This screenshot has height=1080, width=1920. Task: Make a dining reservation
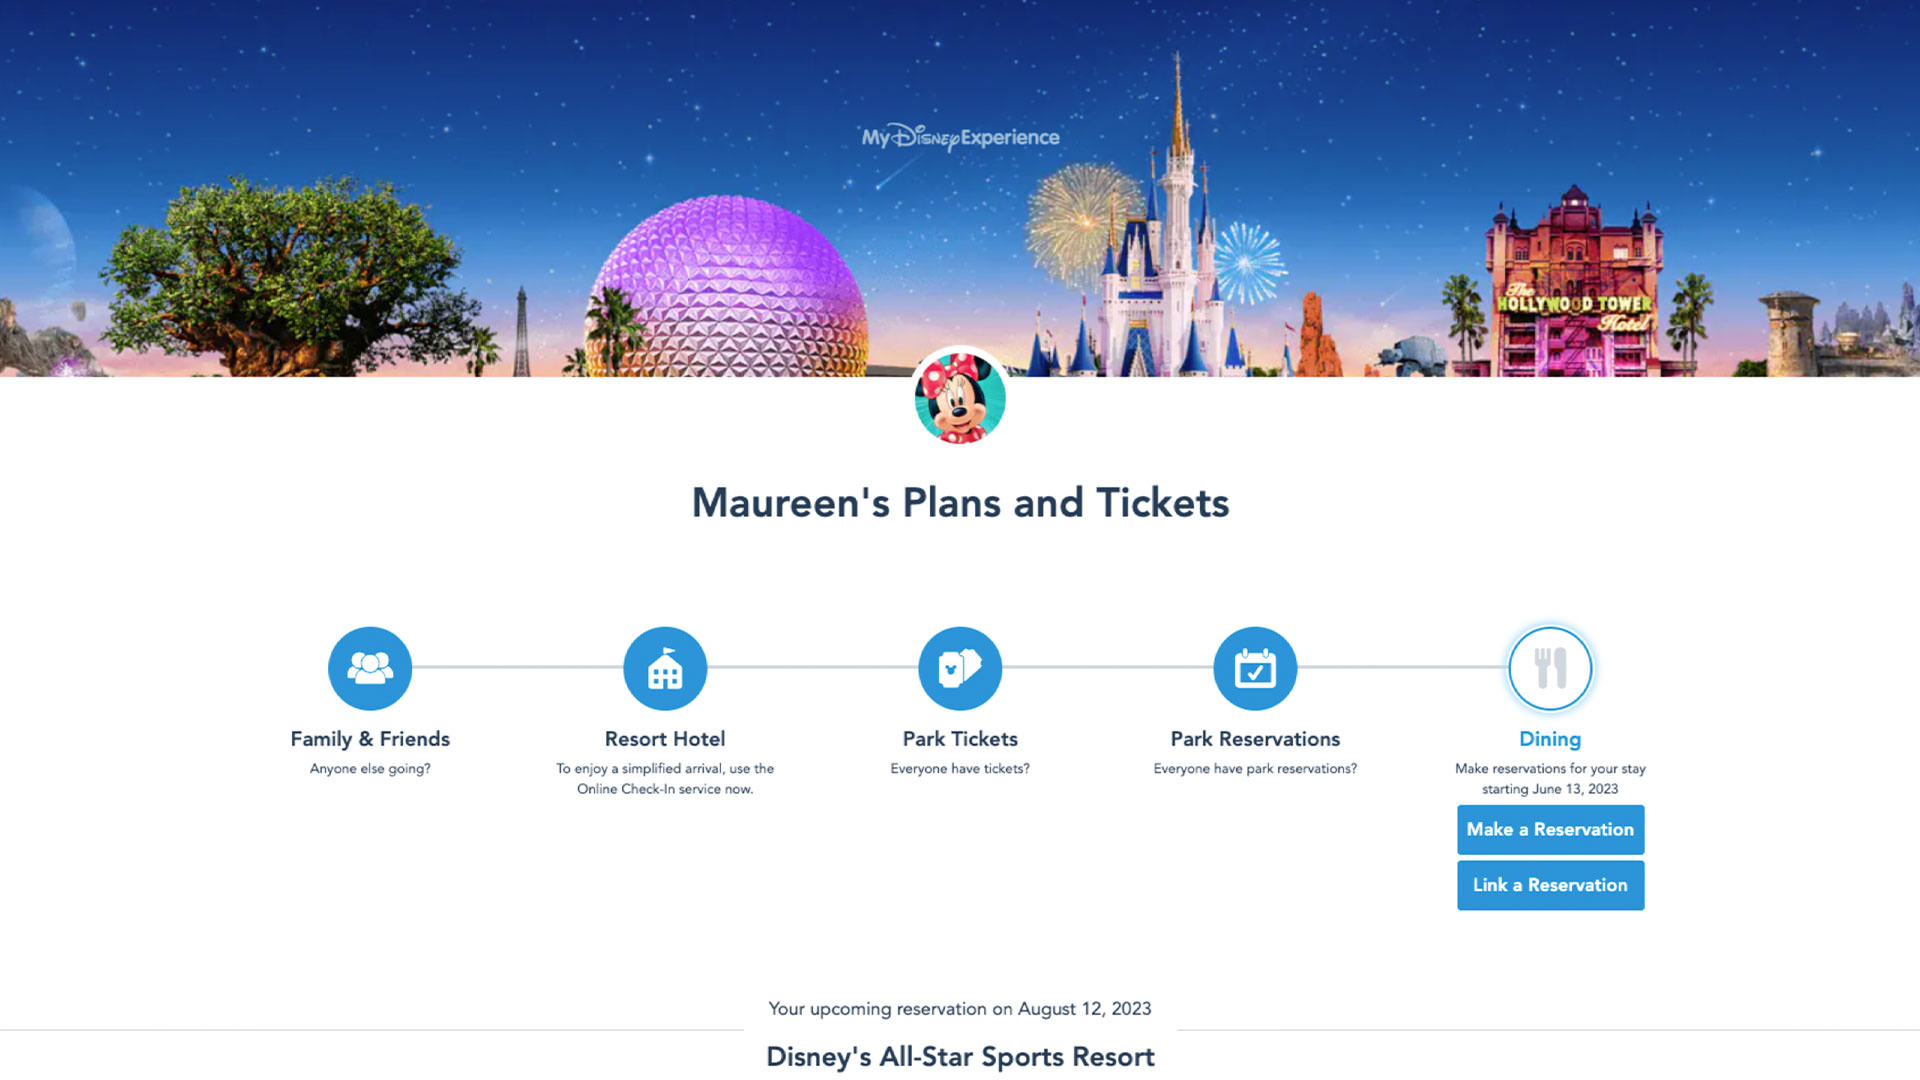pos(1550,829)
